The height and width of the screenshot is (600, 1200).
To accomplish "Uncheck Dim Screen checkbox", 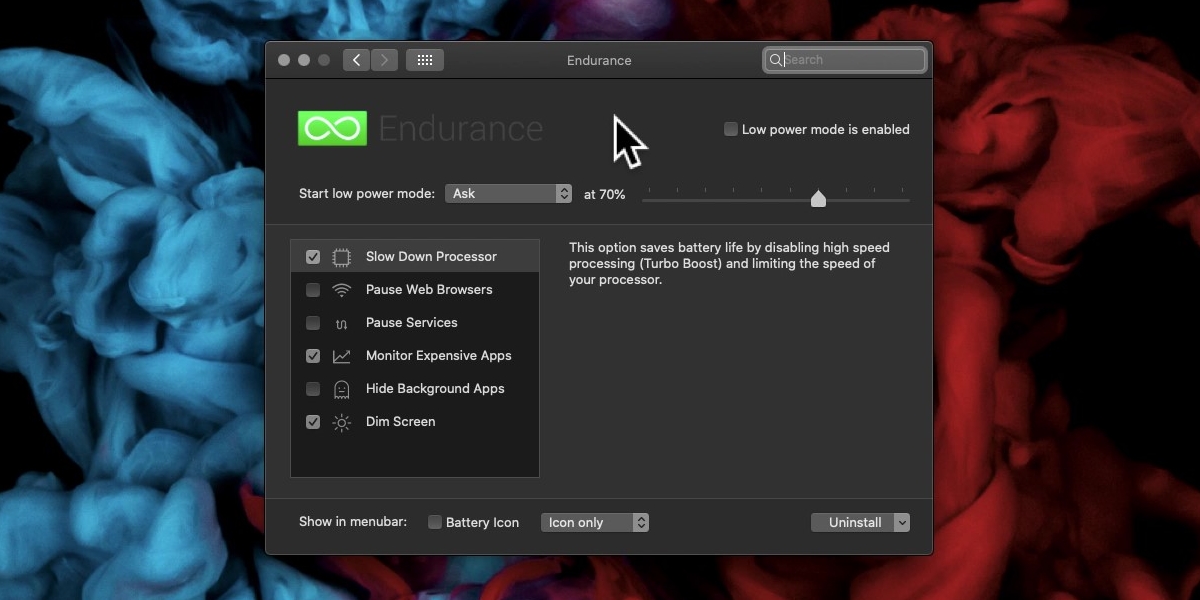I will pos(313,422).
